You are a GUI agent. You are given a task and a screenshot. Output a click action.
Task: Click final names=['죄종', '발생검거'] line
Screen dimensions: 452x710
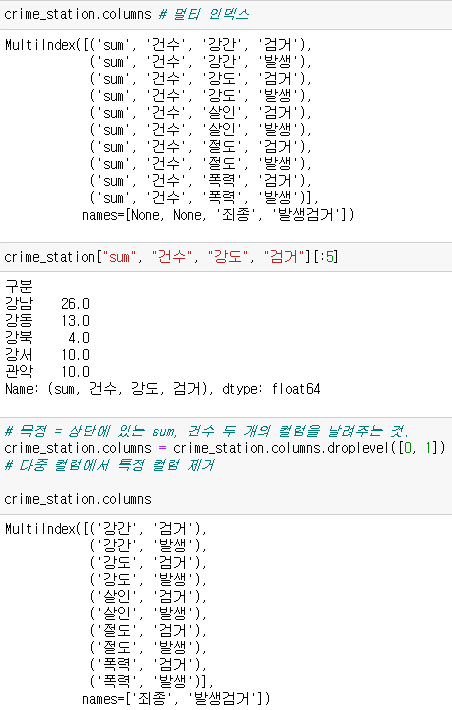176,698
